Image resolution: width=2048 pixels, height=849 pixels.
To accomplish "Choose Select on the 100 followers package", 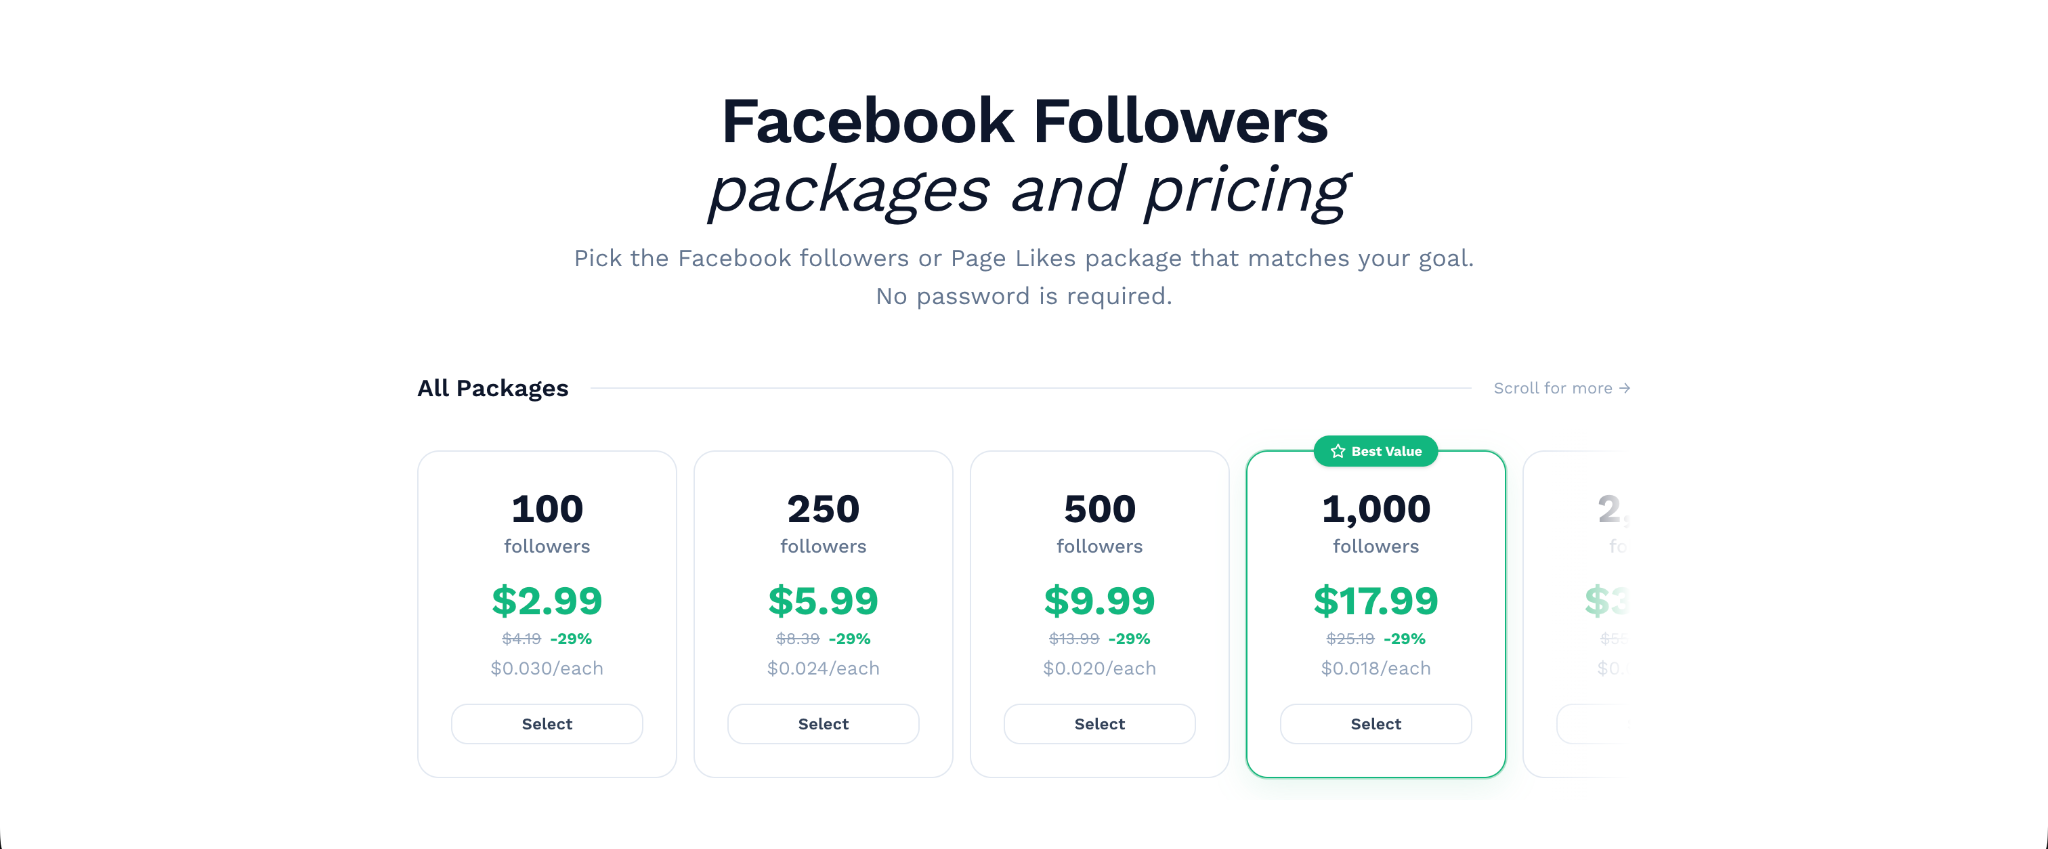I will pos(547,724).
